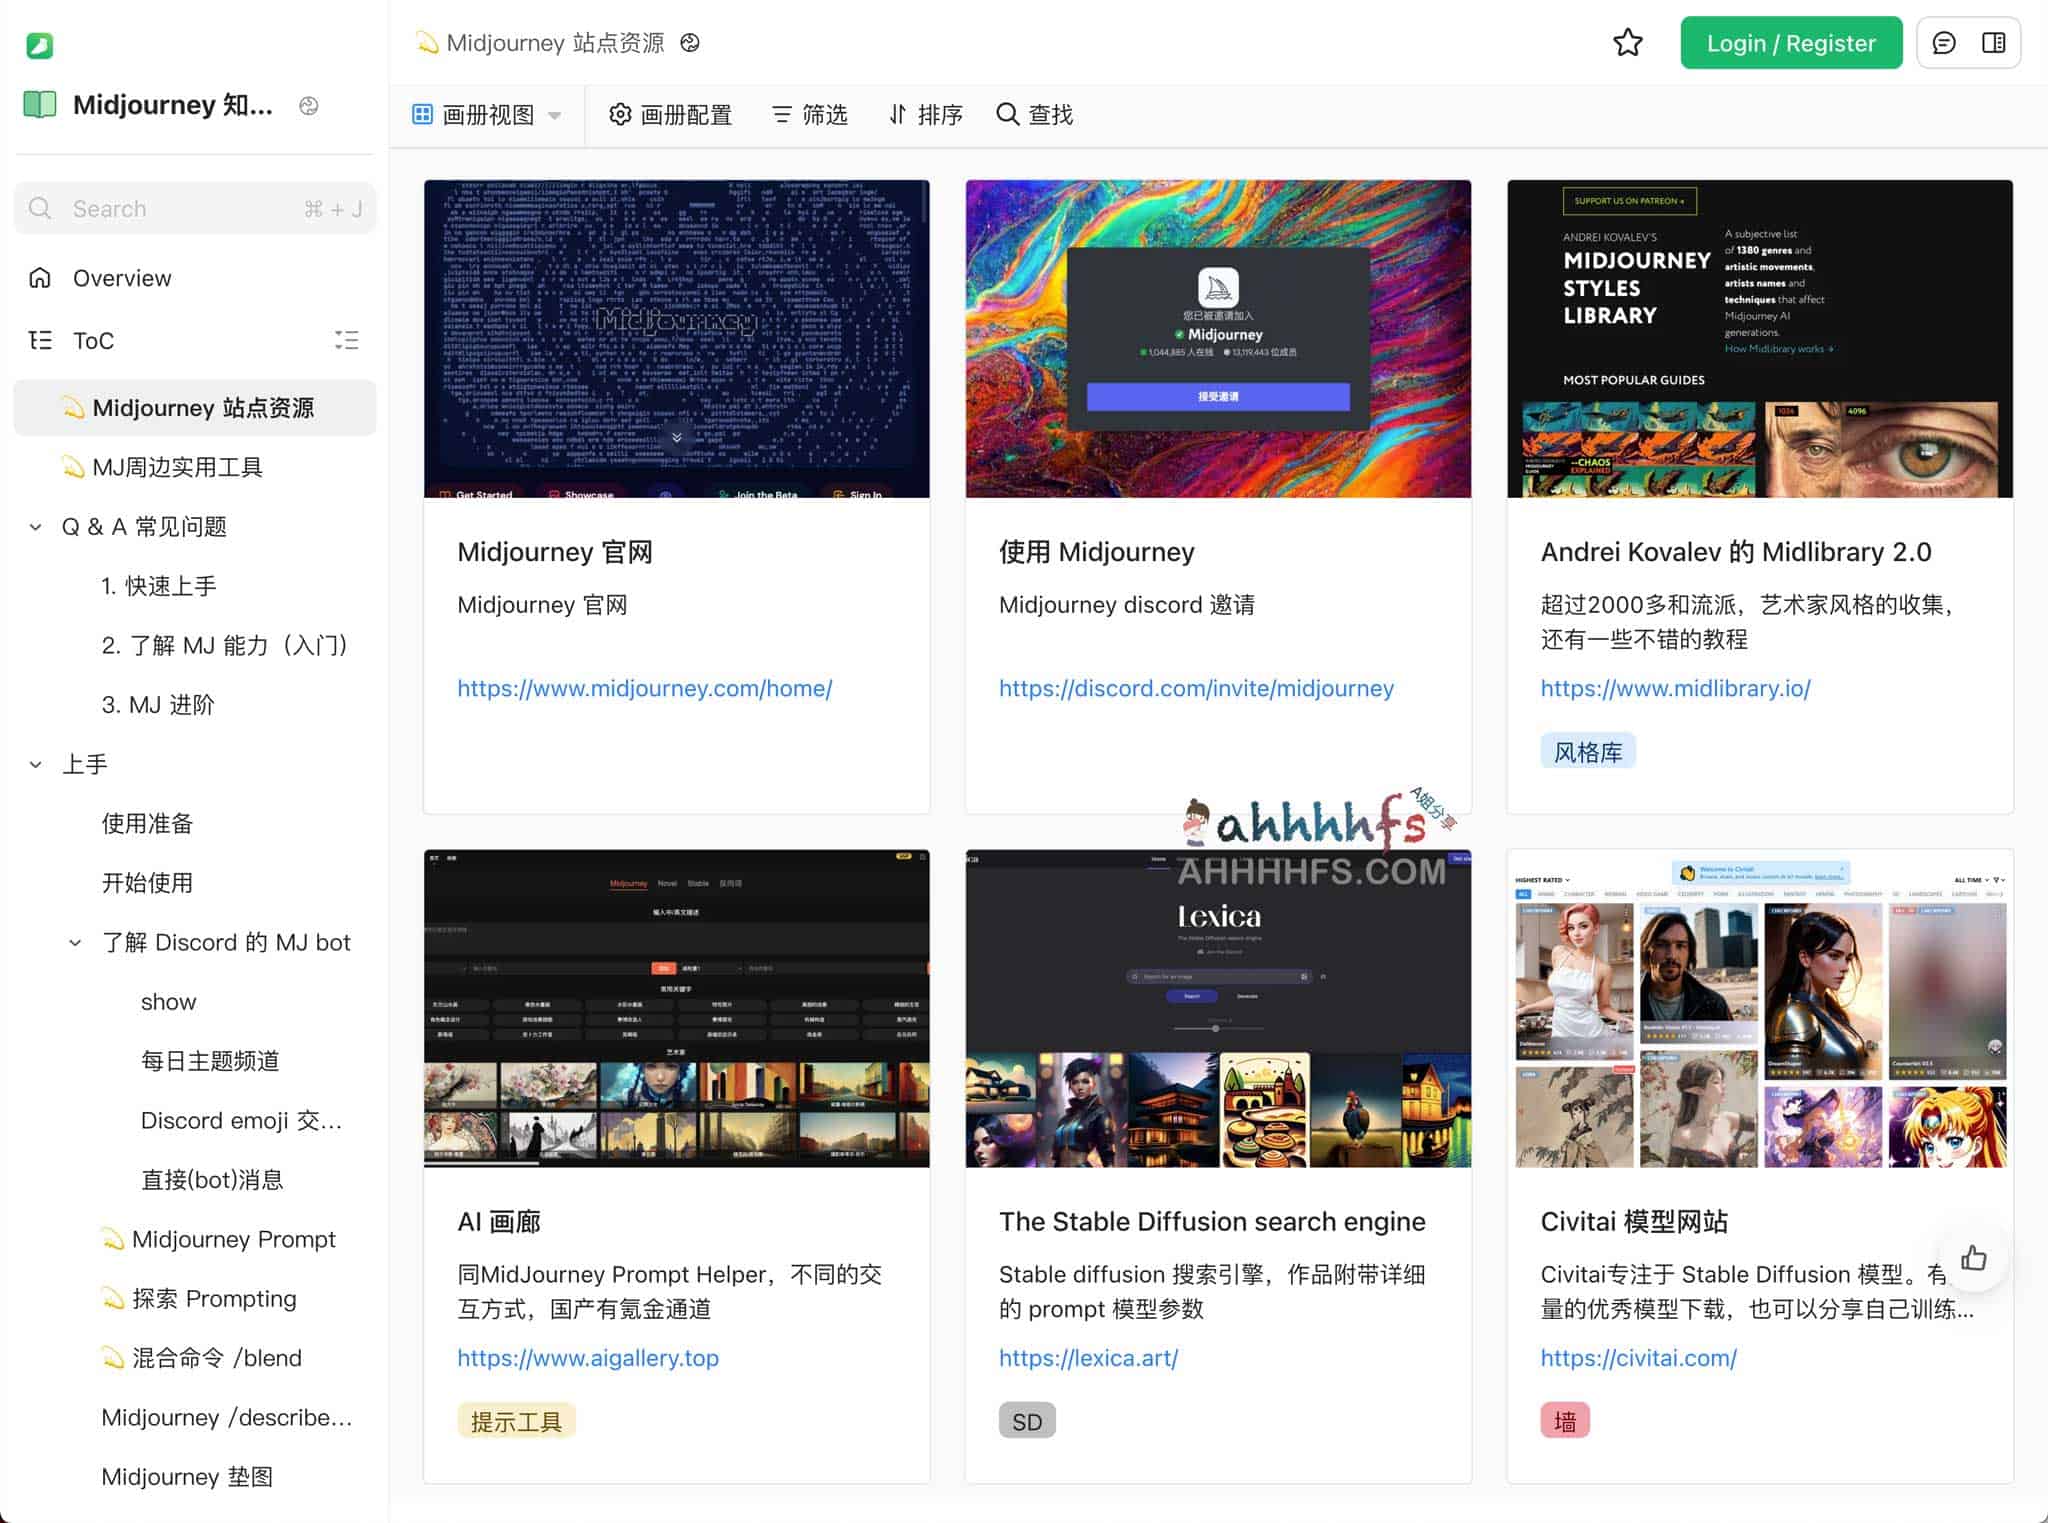Collapse the 上手 section in the sidebar
The width and height of the screenshot is (2048, 1523).
tap(35, 763)
